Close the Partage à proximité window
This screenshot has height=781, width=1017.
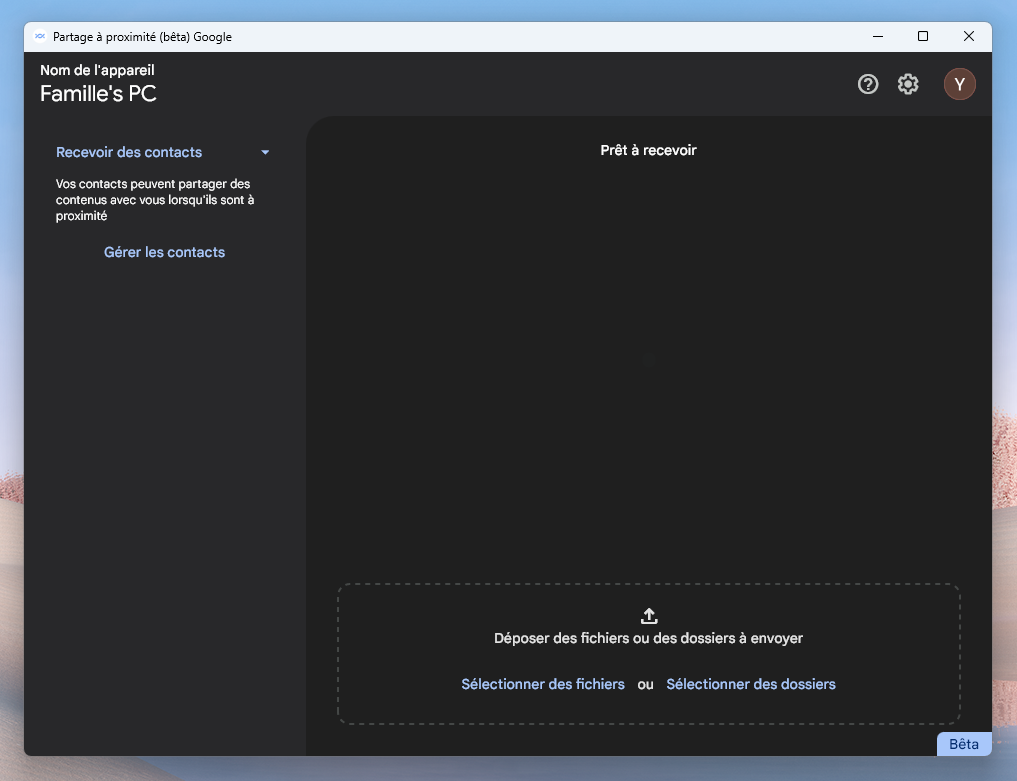968,37
